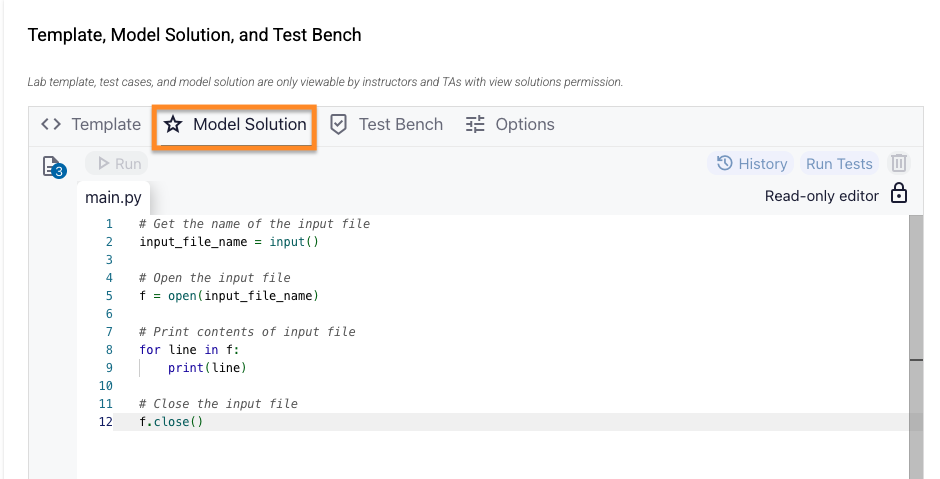Click the Run Tests button

839,164
